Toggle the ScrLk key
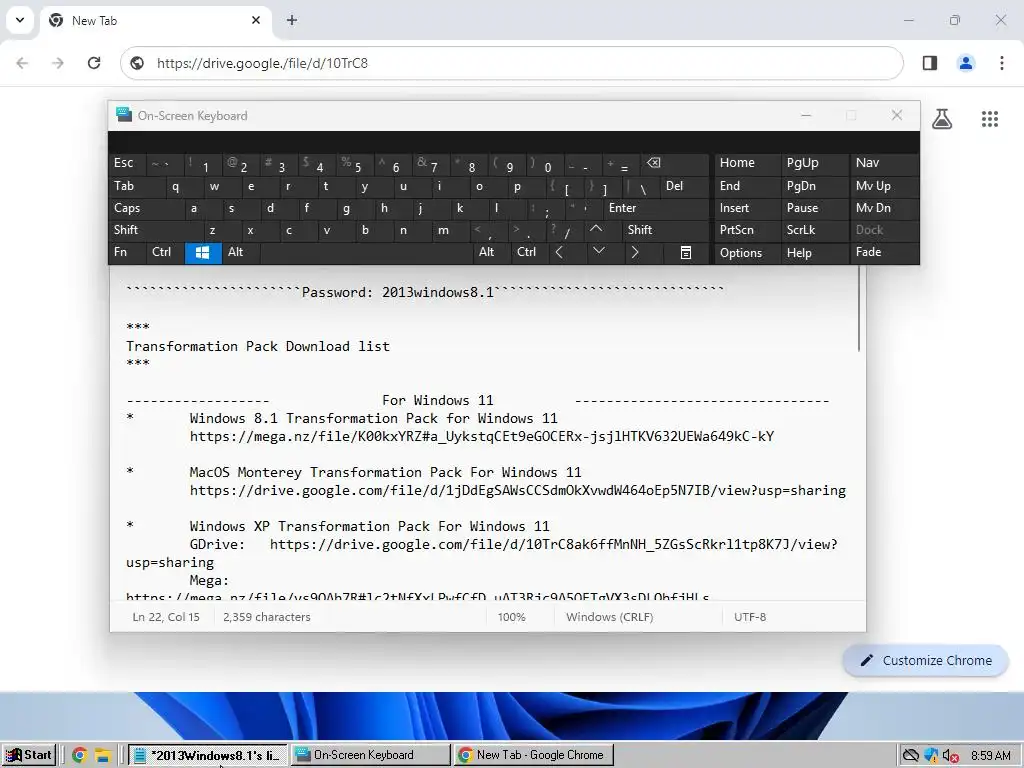Screen dimensions: 1024x768 (814, 230)
